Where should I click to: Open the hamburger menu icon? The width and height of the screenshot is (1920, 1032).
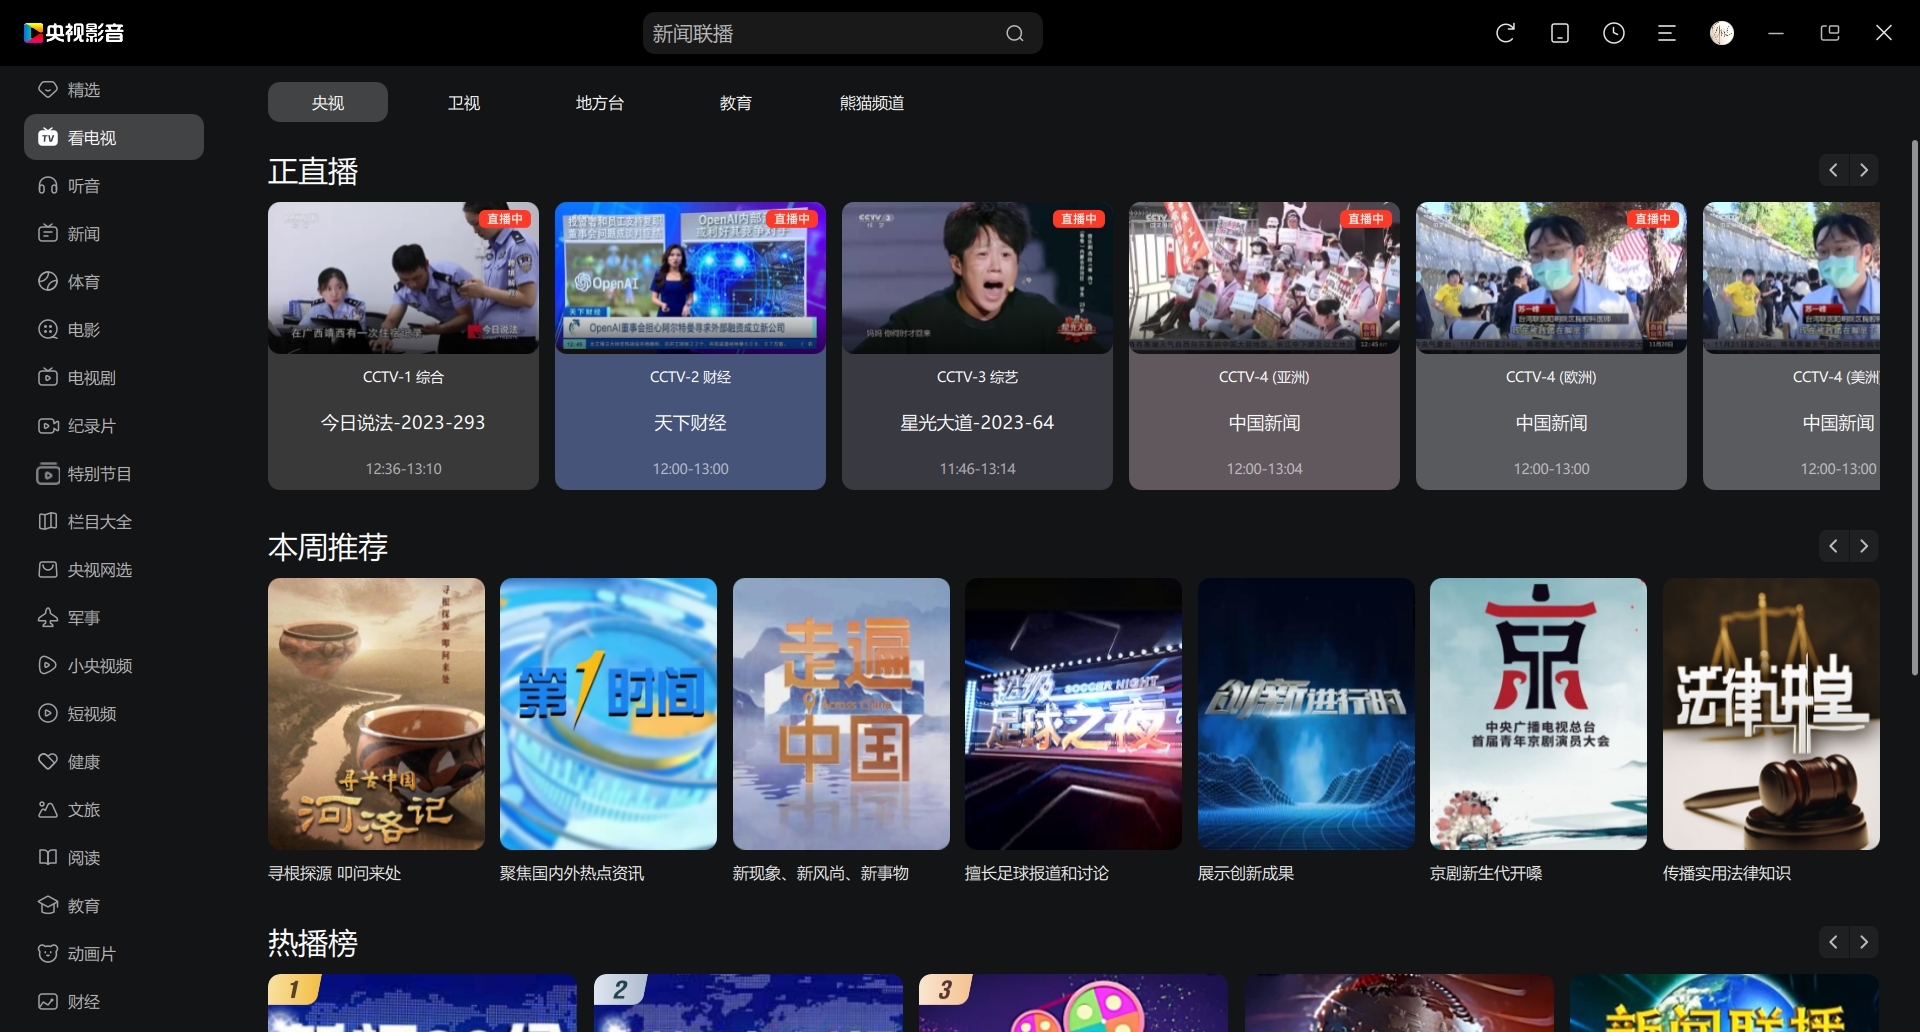tap(1667, 33)
